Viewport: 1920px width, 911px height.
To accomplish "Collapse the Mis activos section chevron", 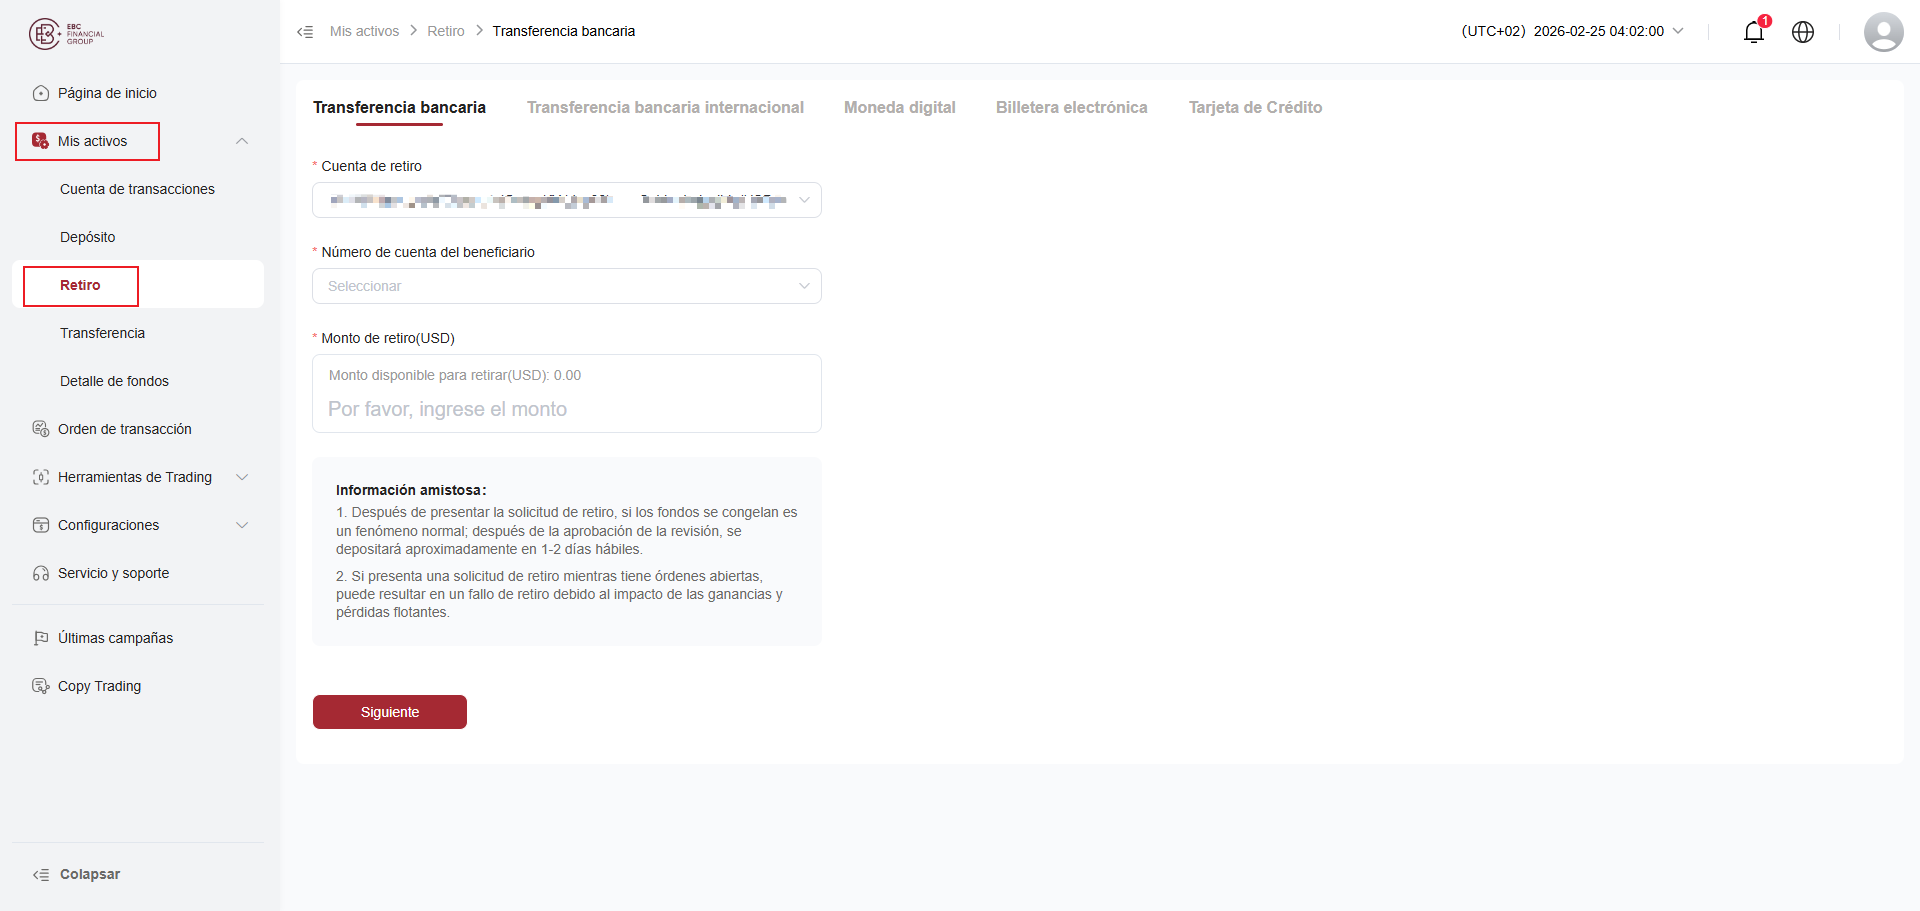I will (241, 141).
